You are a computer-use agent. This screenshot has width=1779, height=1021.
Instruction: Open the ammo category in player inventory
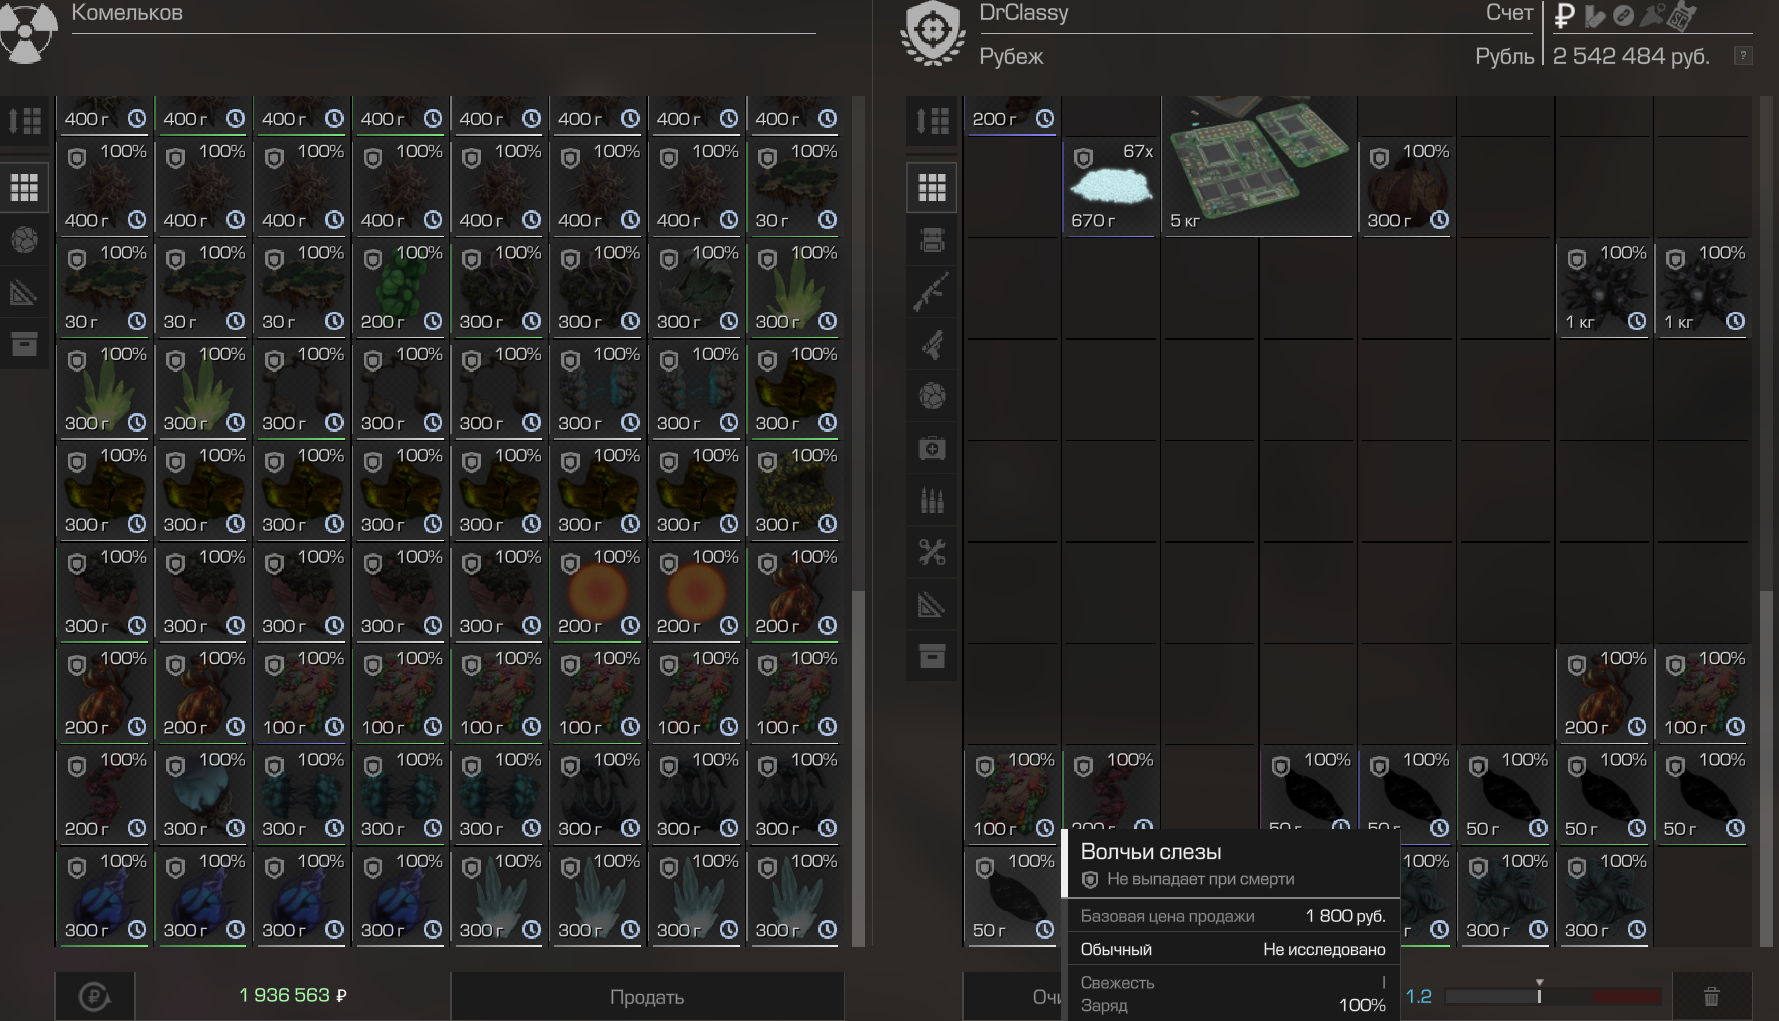(931, 501)
